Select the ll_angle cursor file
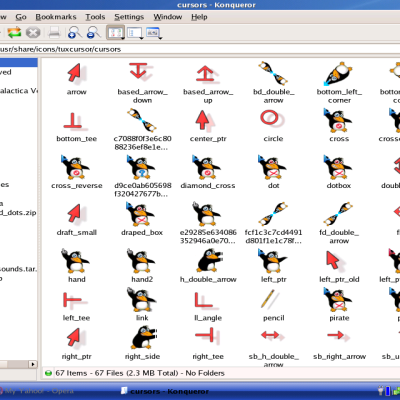Viewport: 400px width, 400px height. pos(208,307)
